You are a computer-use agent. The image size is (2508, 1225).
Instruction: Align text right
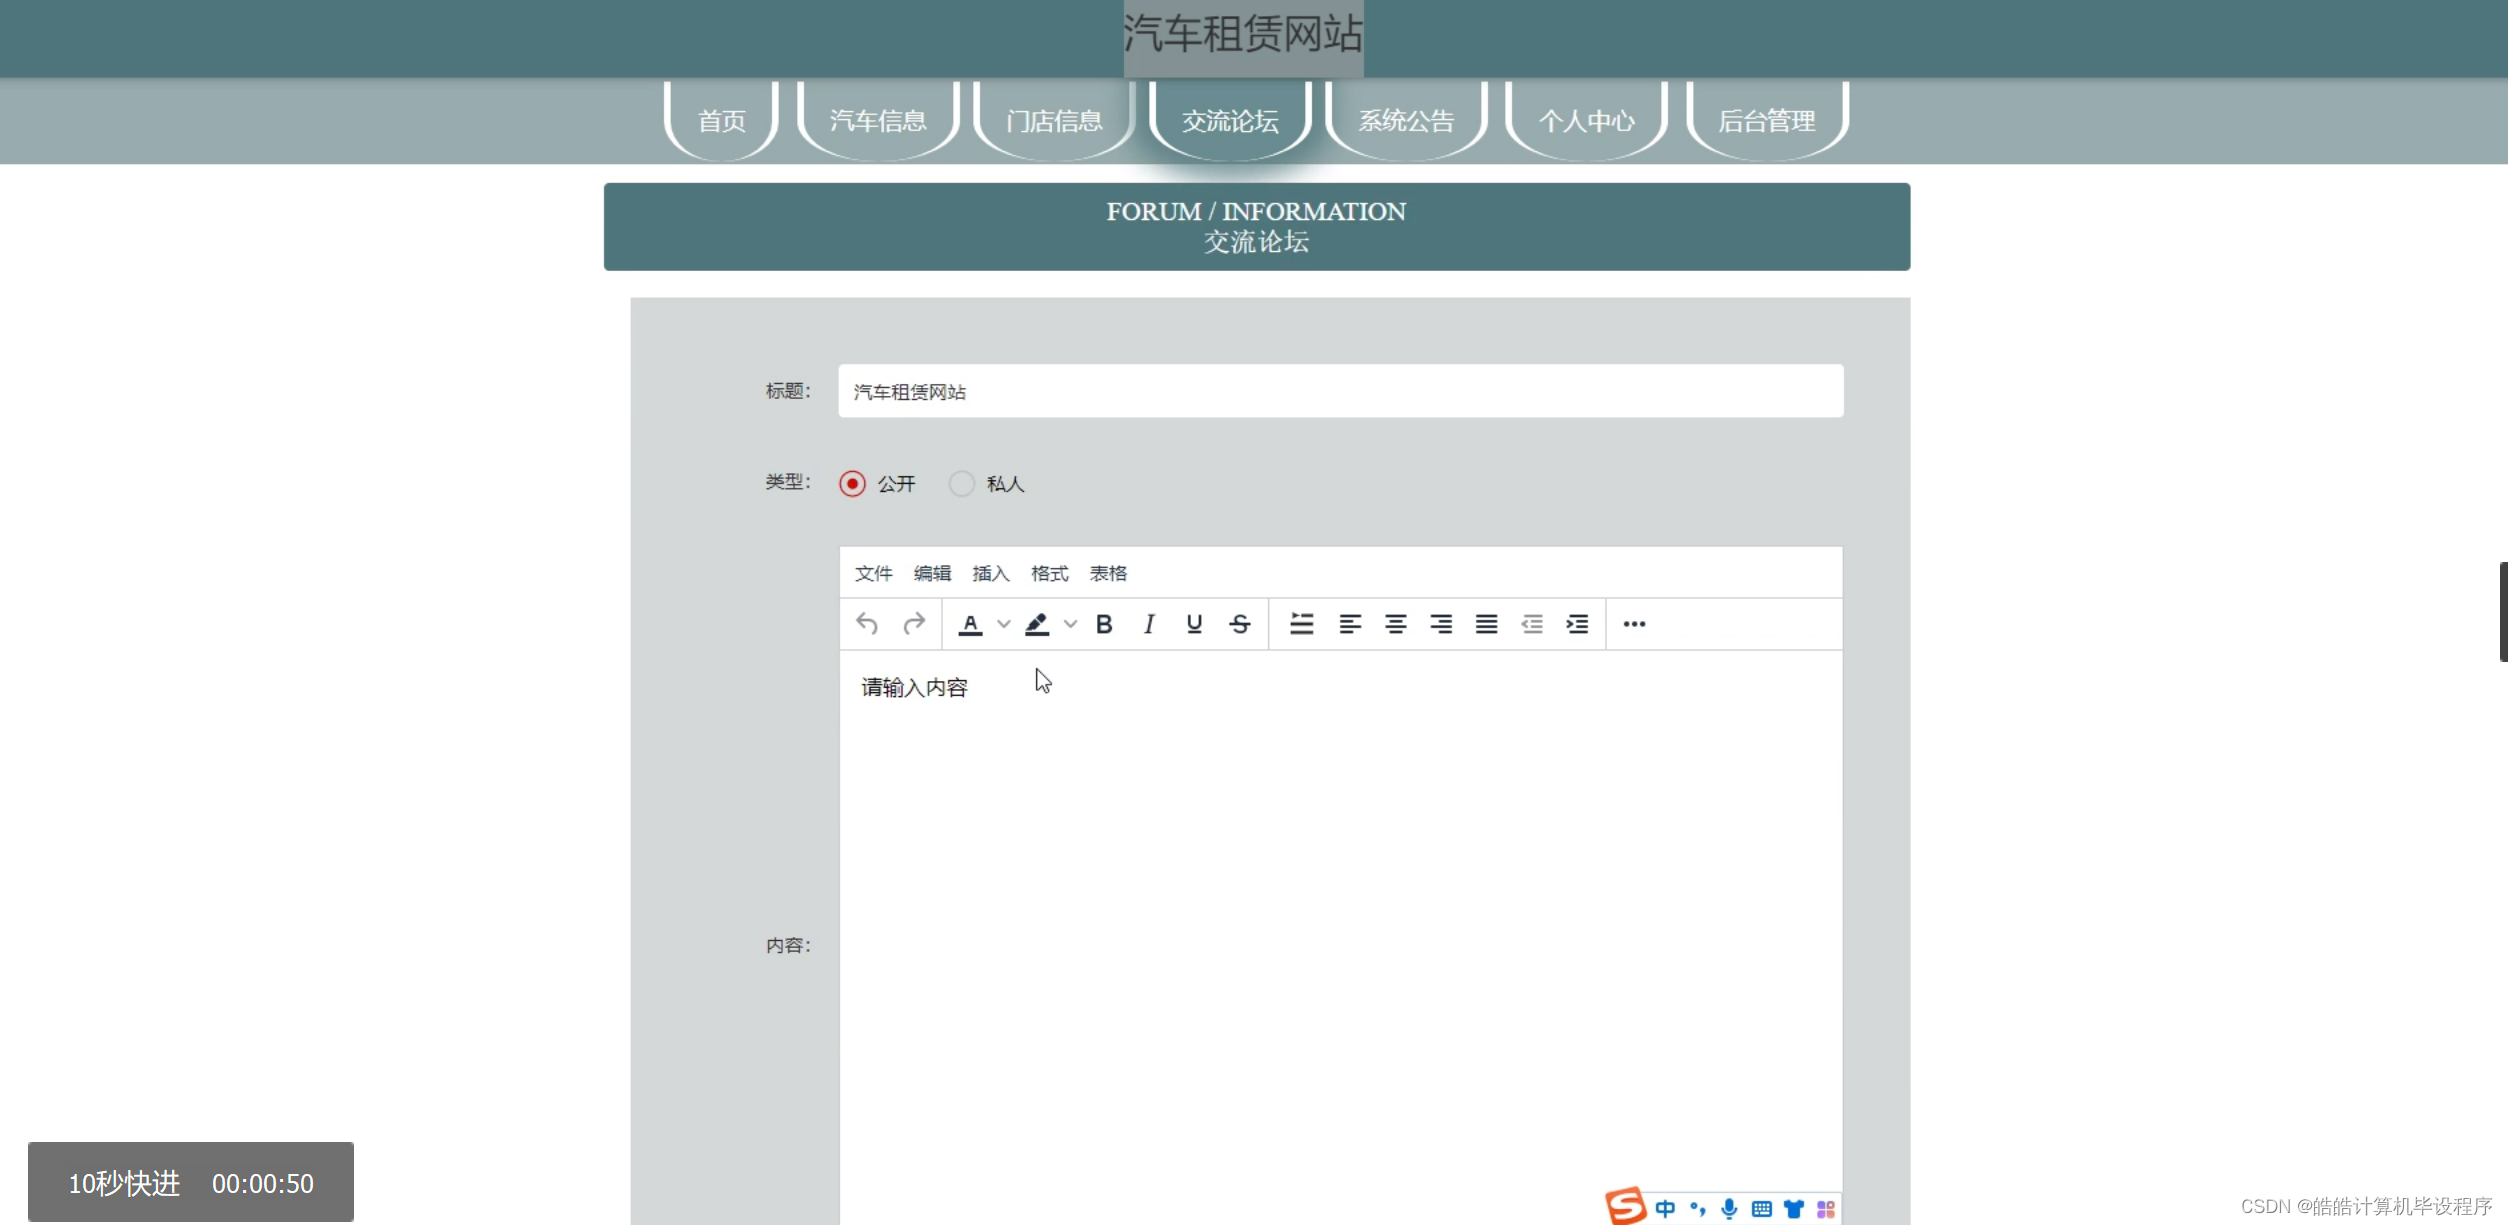1441,624
